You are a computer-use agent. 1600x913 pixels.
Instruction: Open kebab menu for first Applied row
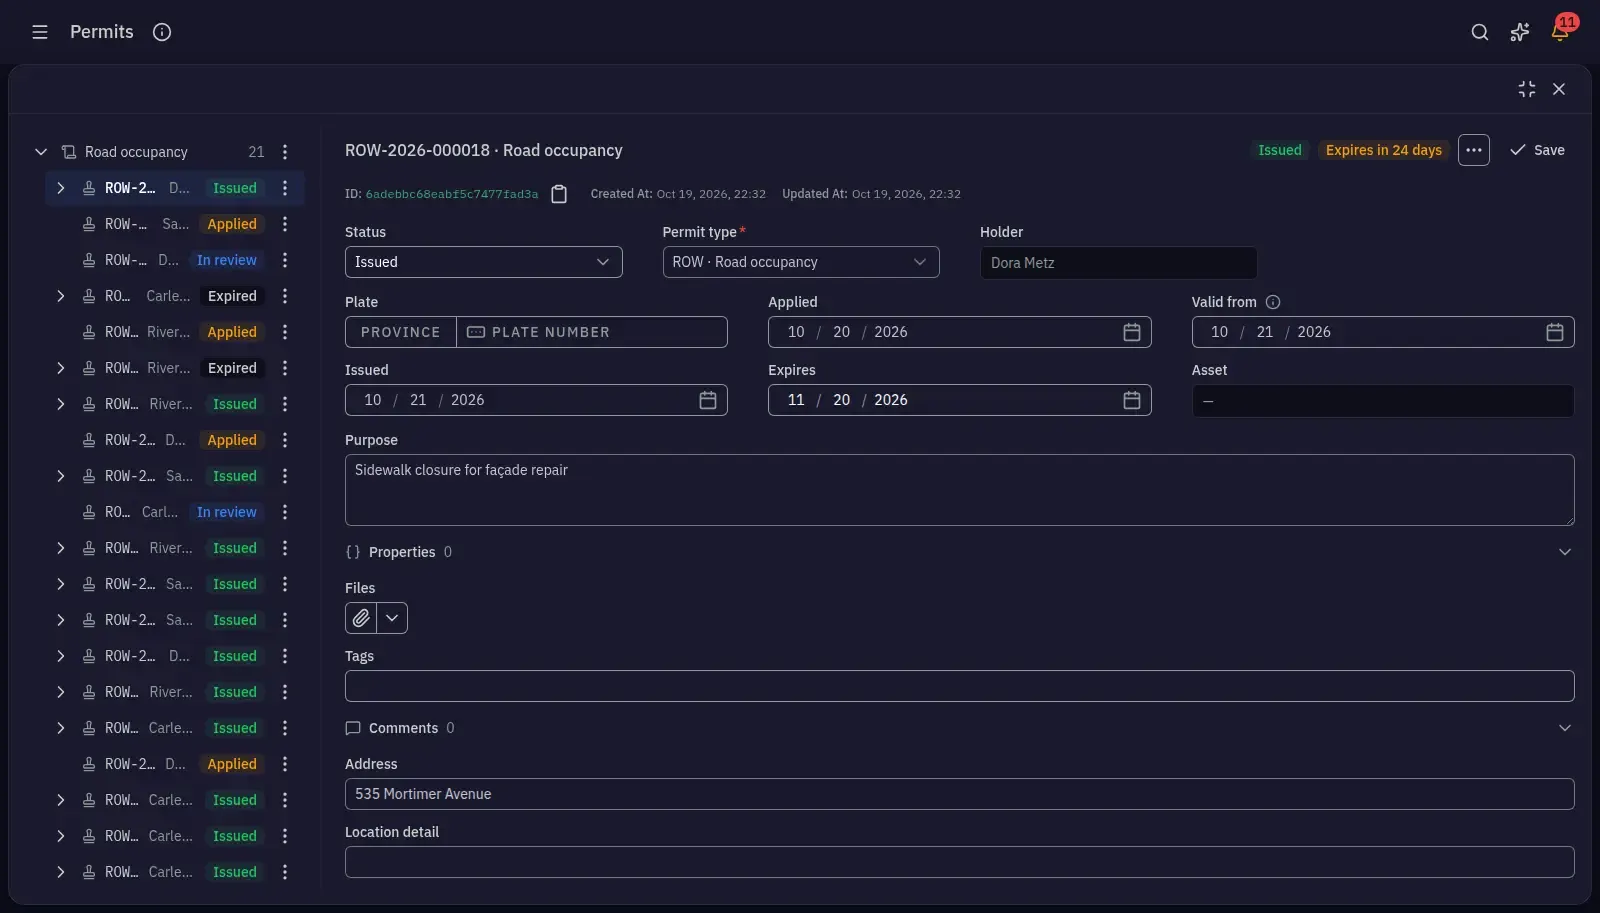pos(285,224)
